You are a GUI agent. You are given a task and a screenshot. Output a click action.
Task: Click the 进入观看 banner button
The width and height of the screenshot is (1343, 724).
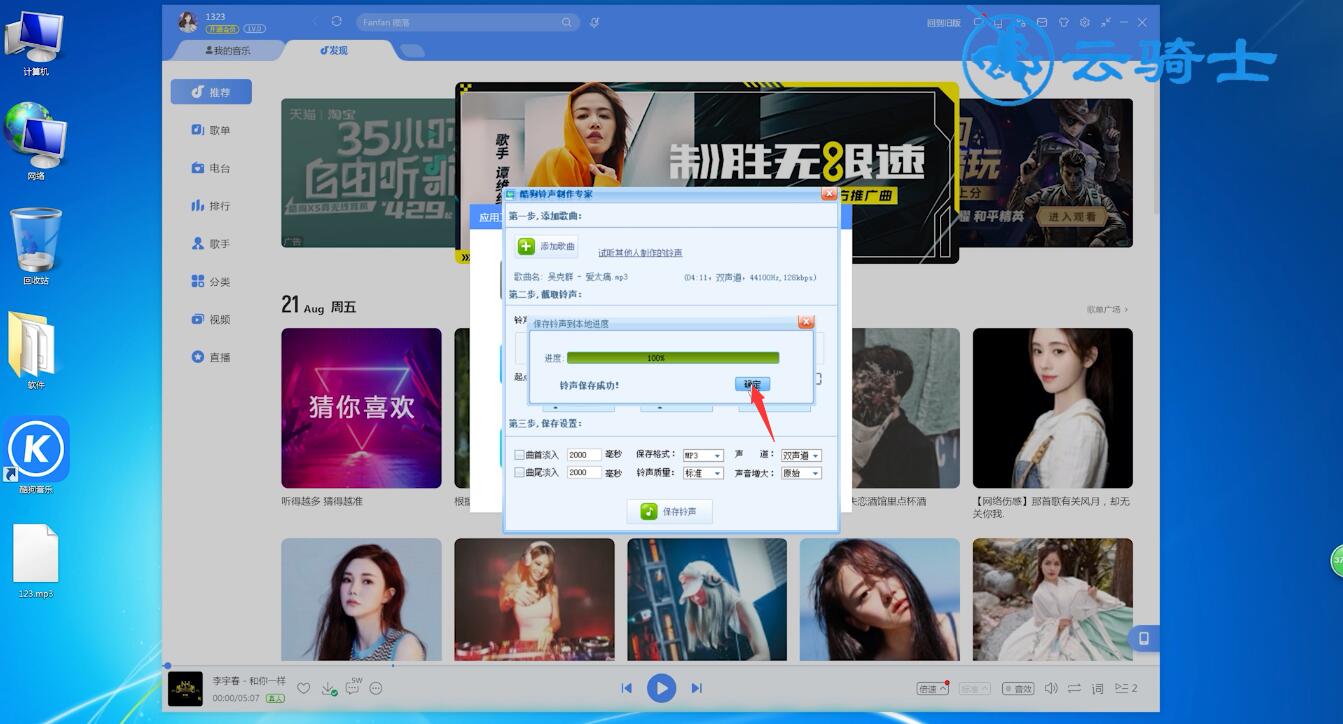(x=1072, y=216)
